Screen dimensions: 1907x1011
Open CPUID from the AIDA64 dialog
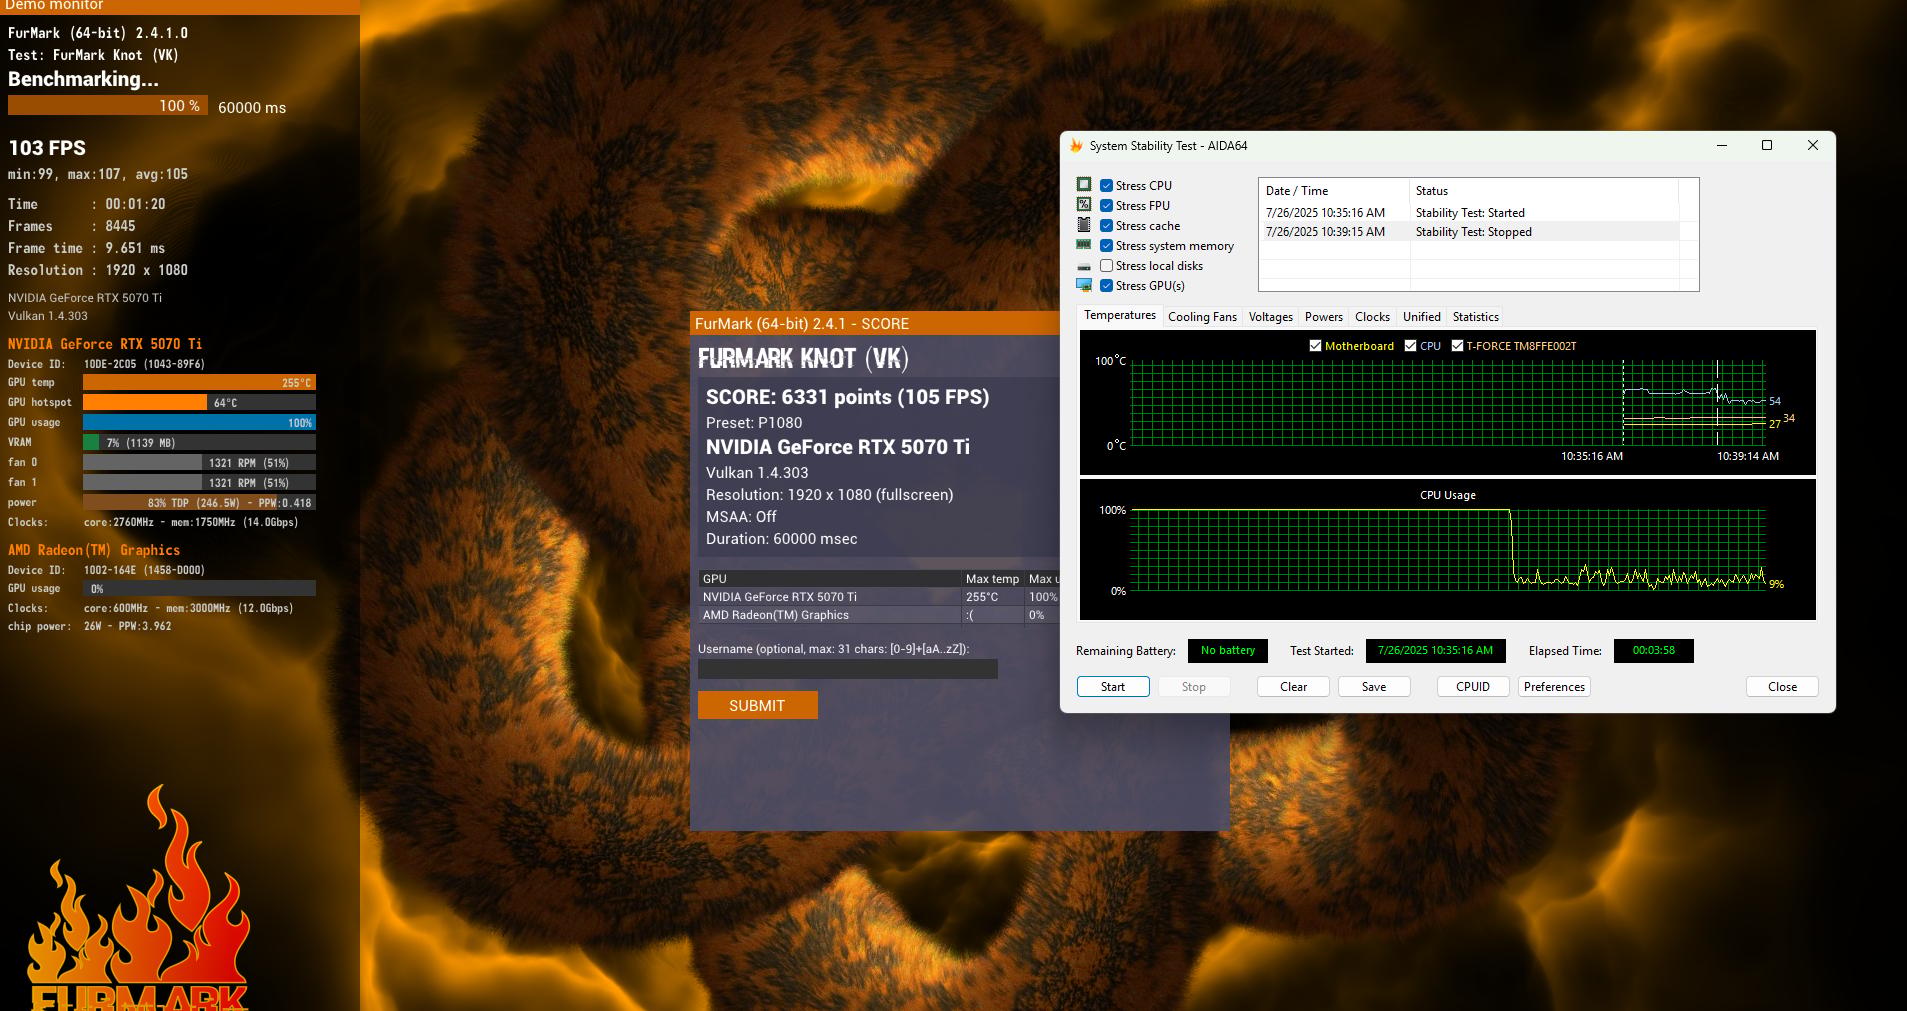coord(1473,687)
